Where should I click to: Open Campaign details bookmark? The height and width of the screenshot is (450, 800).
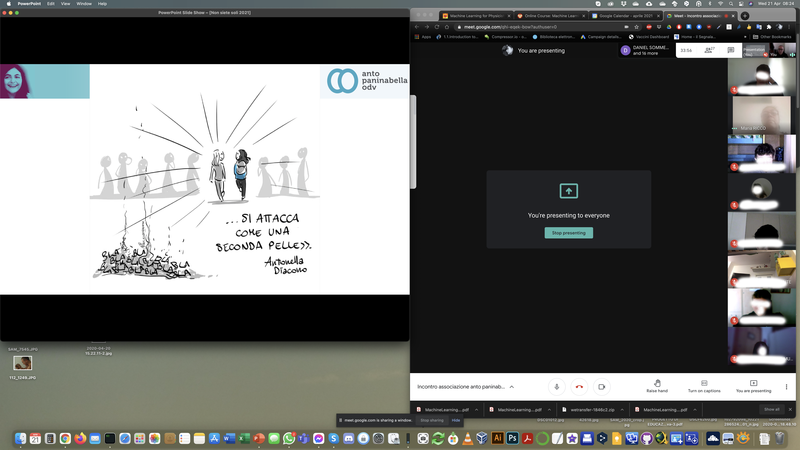tap(601, 37)
